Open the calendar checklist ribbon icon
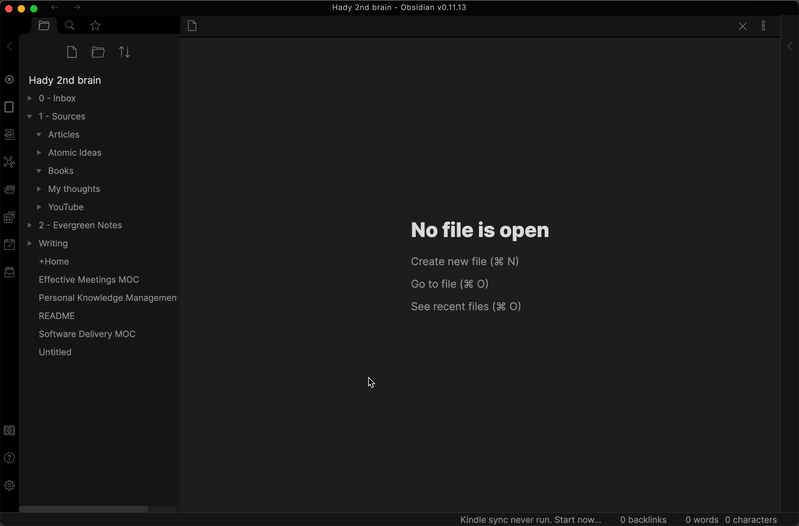Image resolution: width=799 pixels, height=526 pixels. [9, 244]
